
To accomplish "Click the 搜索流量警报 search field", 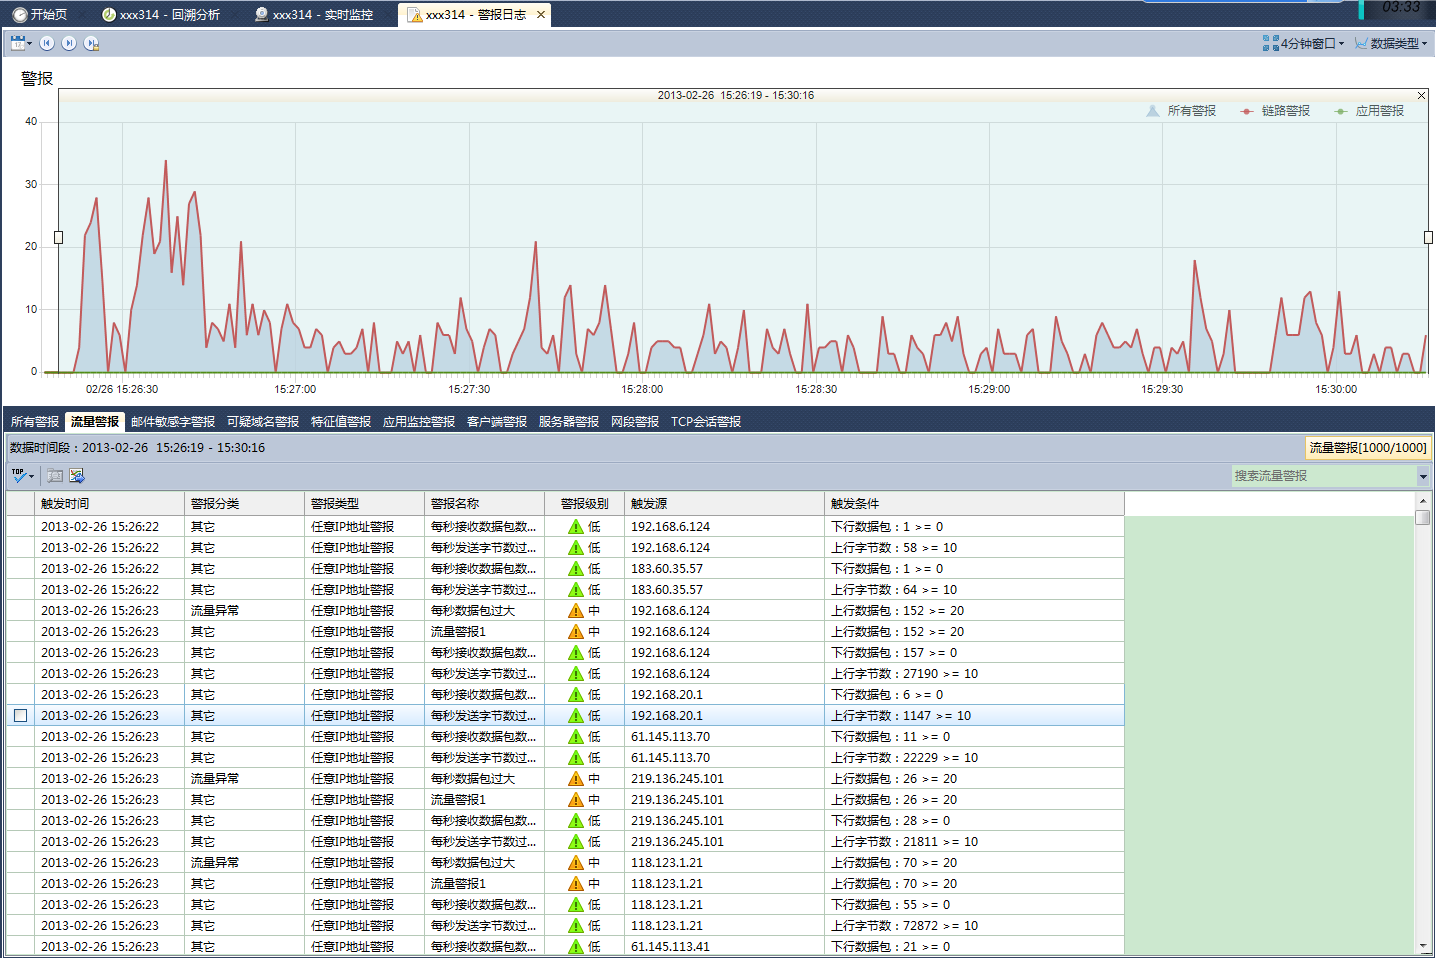I will pyautogui.click(x=1322, y=476).
